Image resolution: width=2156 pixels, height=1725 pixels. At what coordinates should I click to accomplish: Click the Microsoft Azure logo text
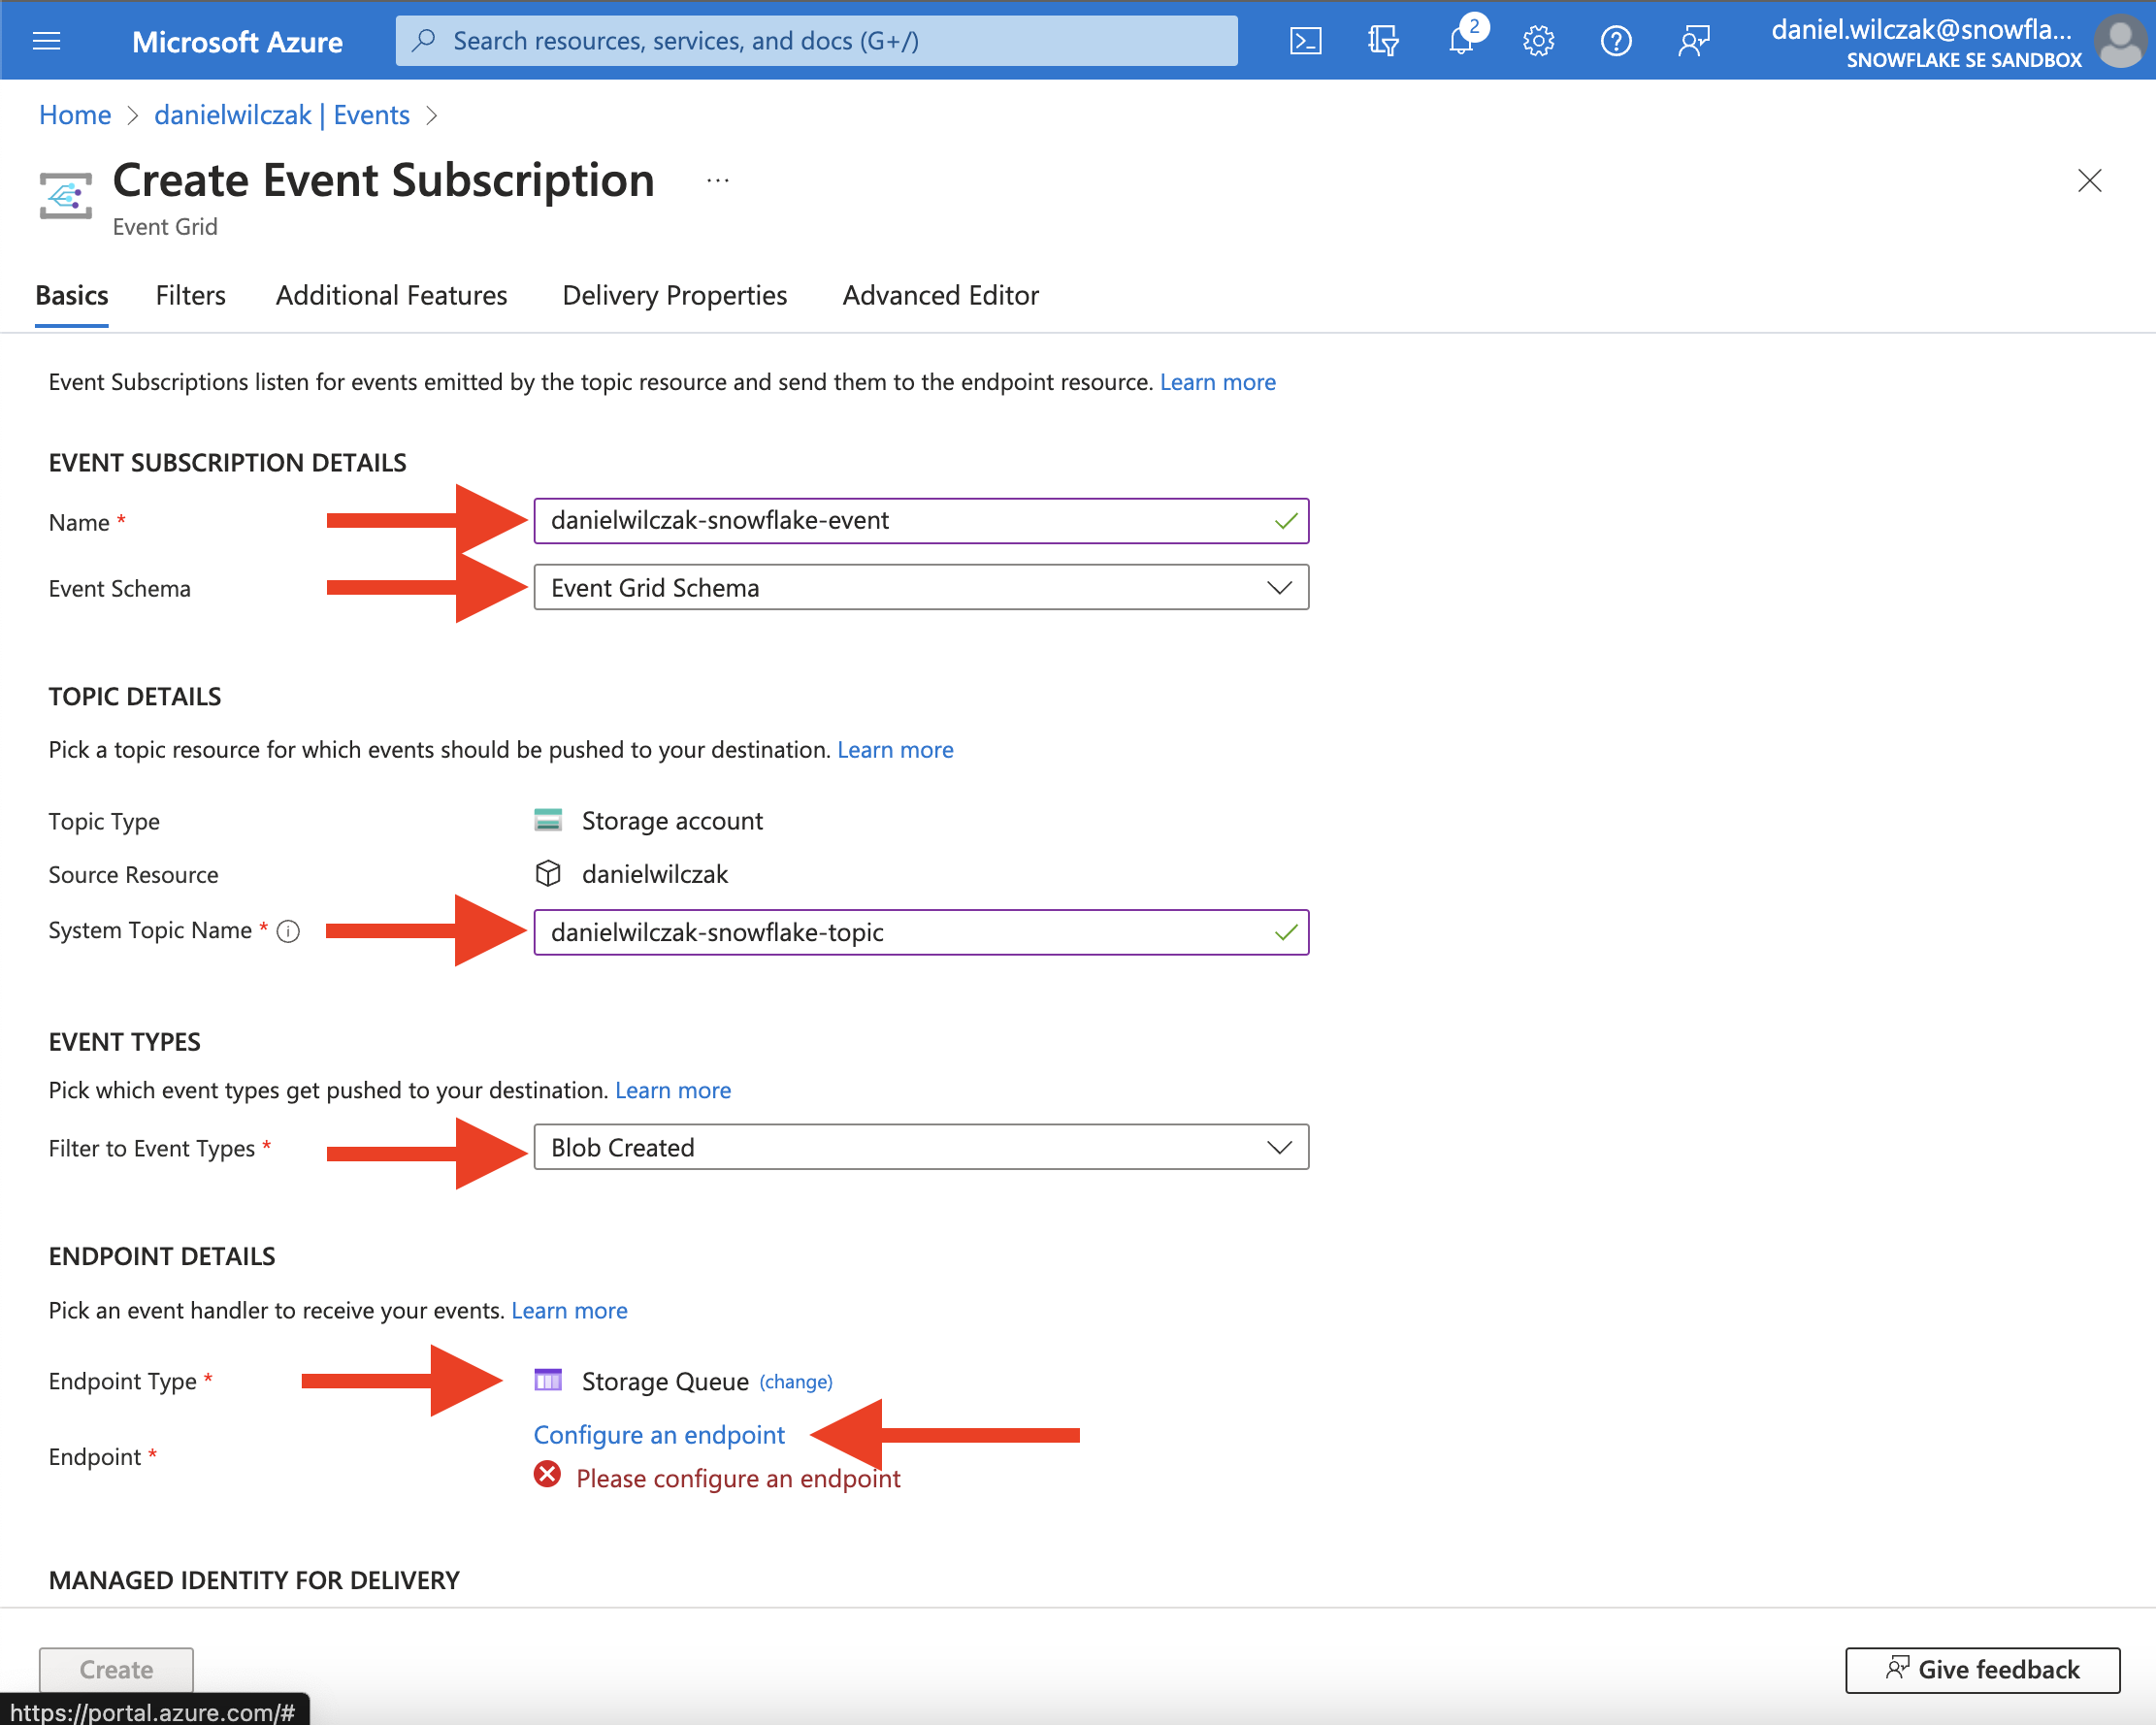pyautogui.click(x=237, y=42)
